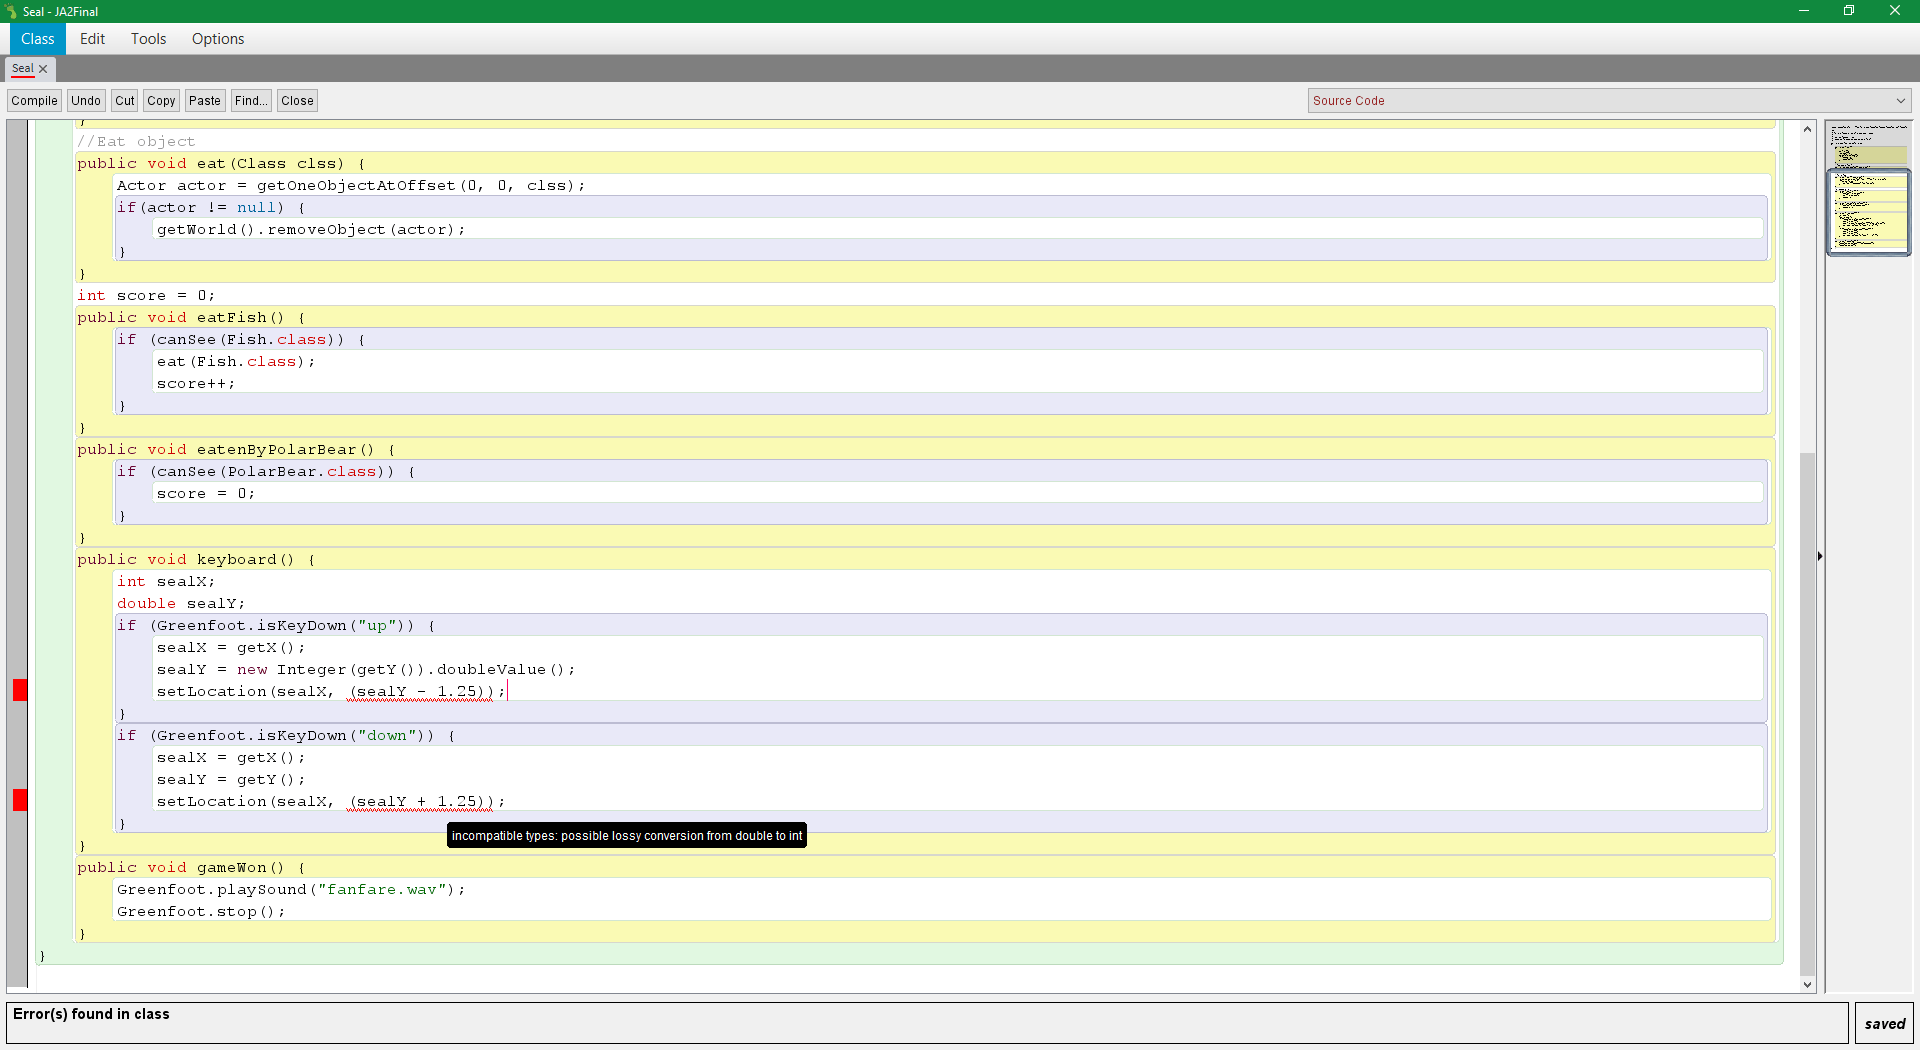Click the vertical scrollbar thumb
Image resolution: width=1920 pixels, height=1050 pixels.
click(1807, 714)
